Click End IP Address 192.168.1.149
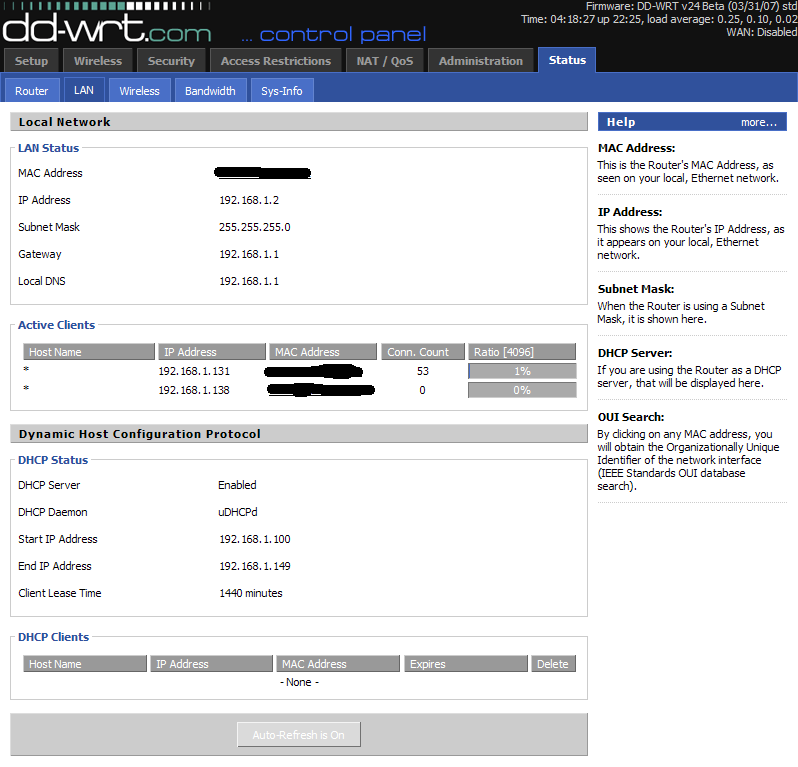The width and height of the screenshot is (798, 767). tap(254, 566)
